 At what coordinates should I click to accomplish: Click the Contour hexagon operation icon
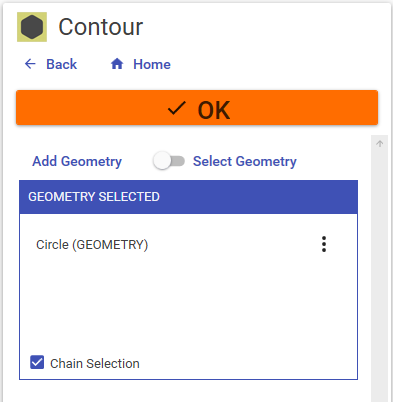[x=32, y=27]
